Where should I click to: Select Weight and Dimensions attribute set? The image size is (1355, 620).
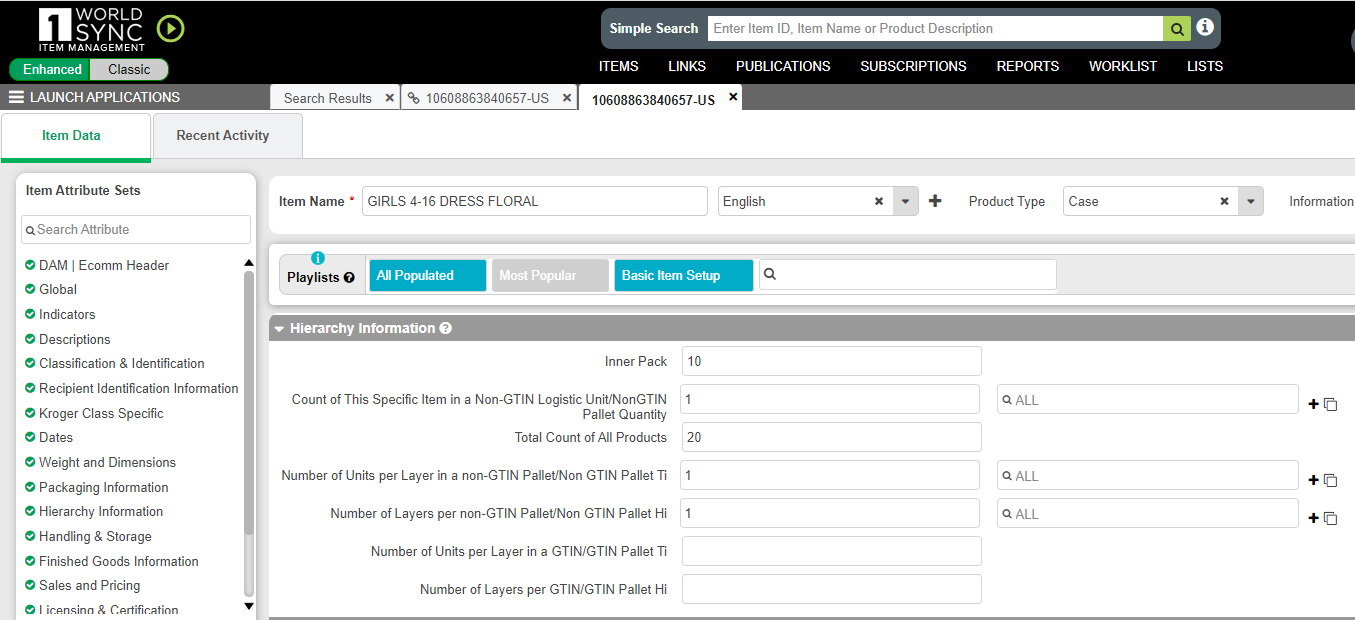point(107,462)
